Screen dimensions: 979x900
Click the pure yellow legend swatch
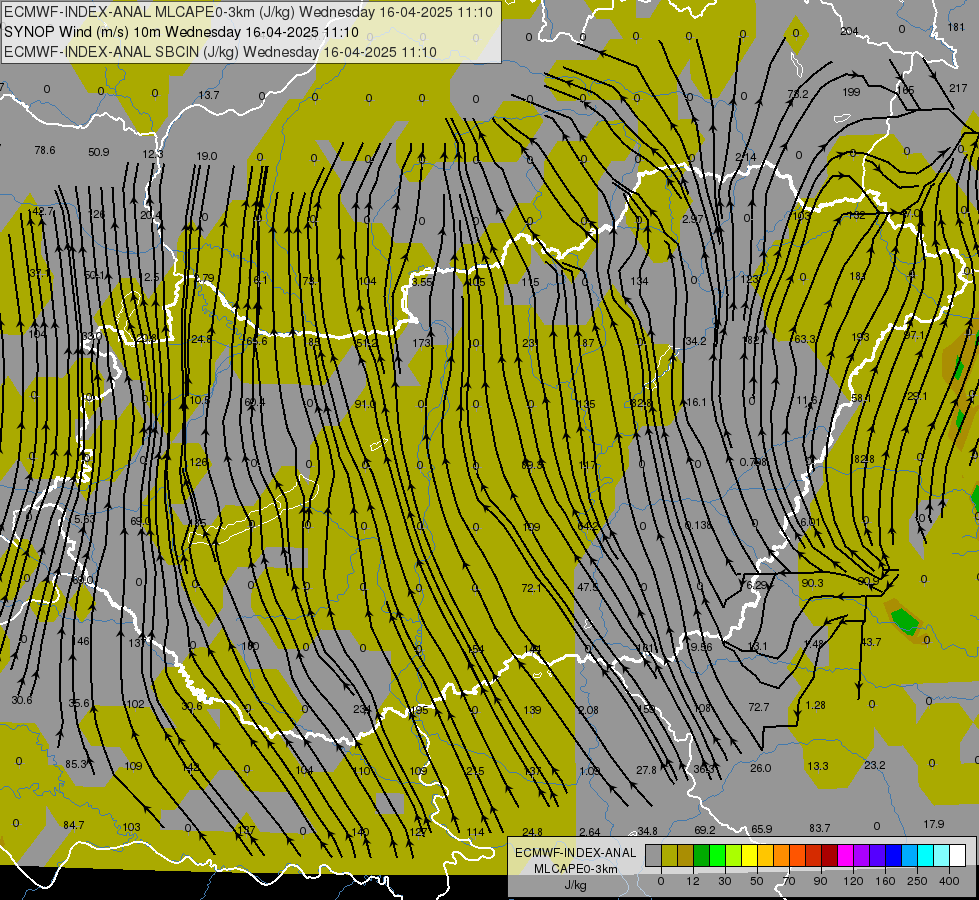(x=749, y=855)
